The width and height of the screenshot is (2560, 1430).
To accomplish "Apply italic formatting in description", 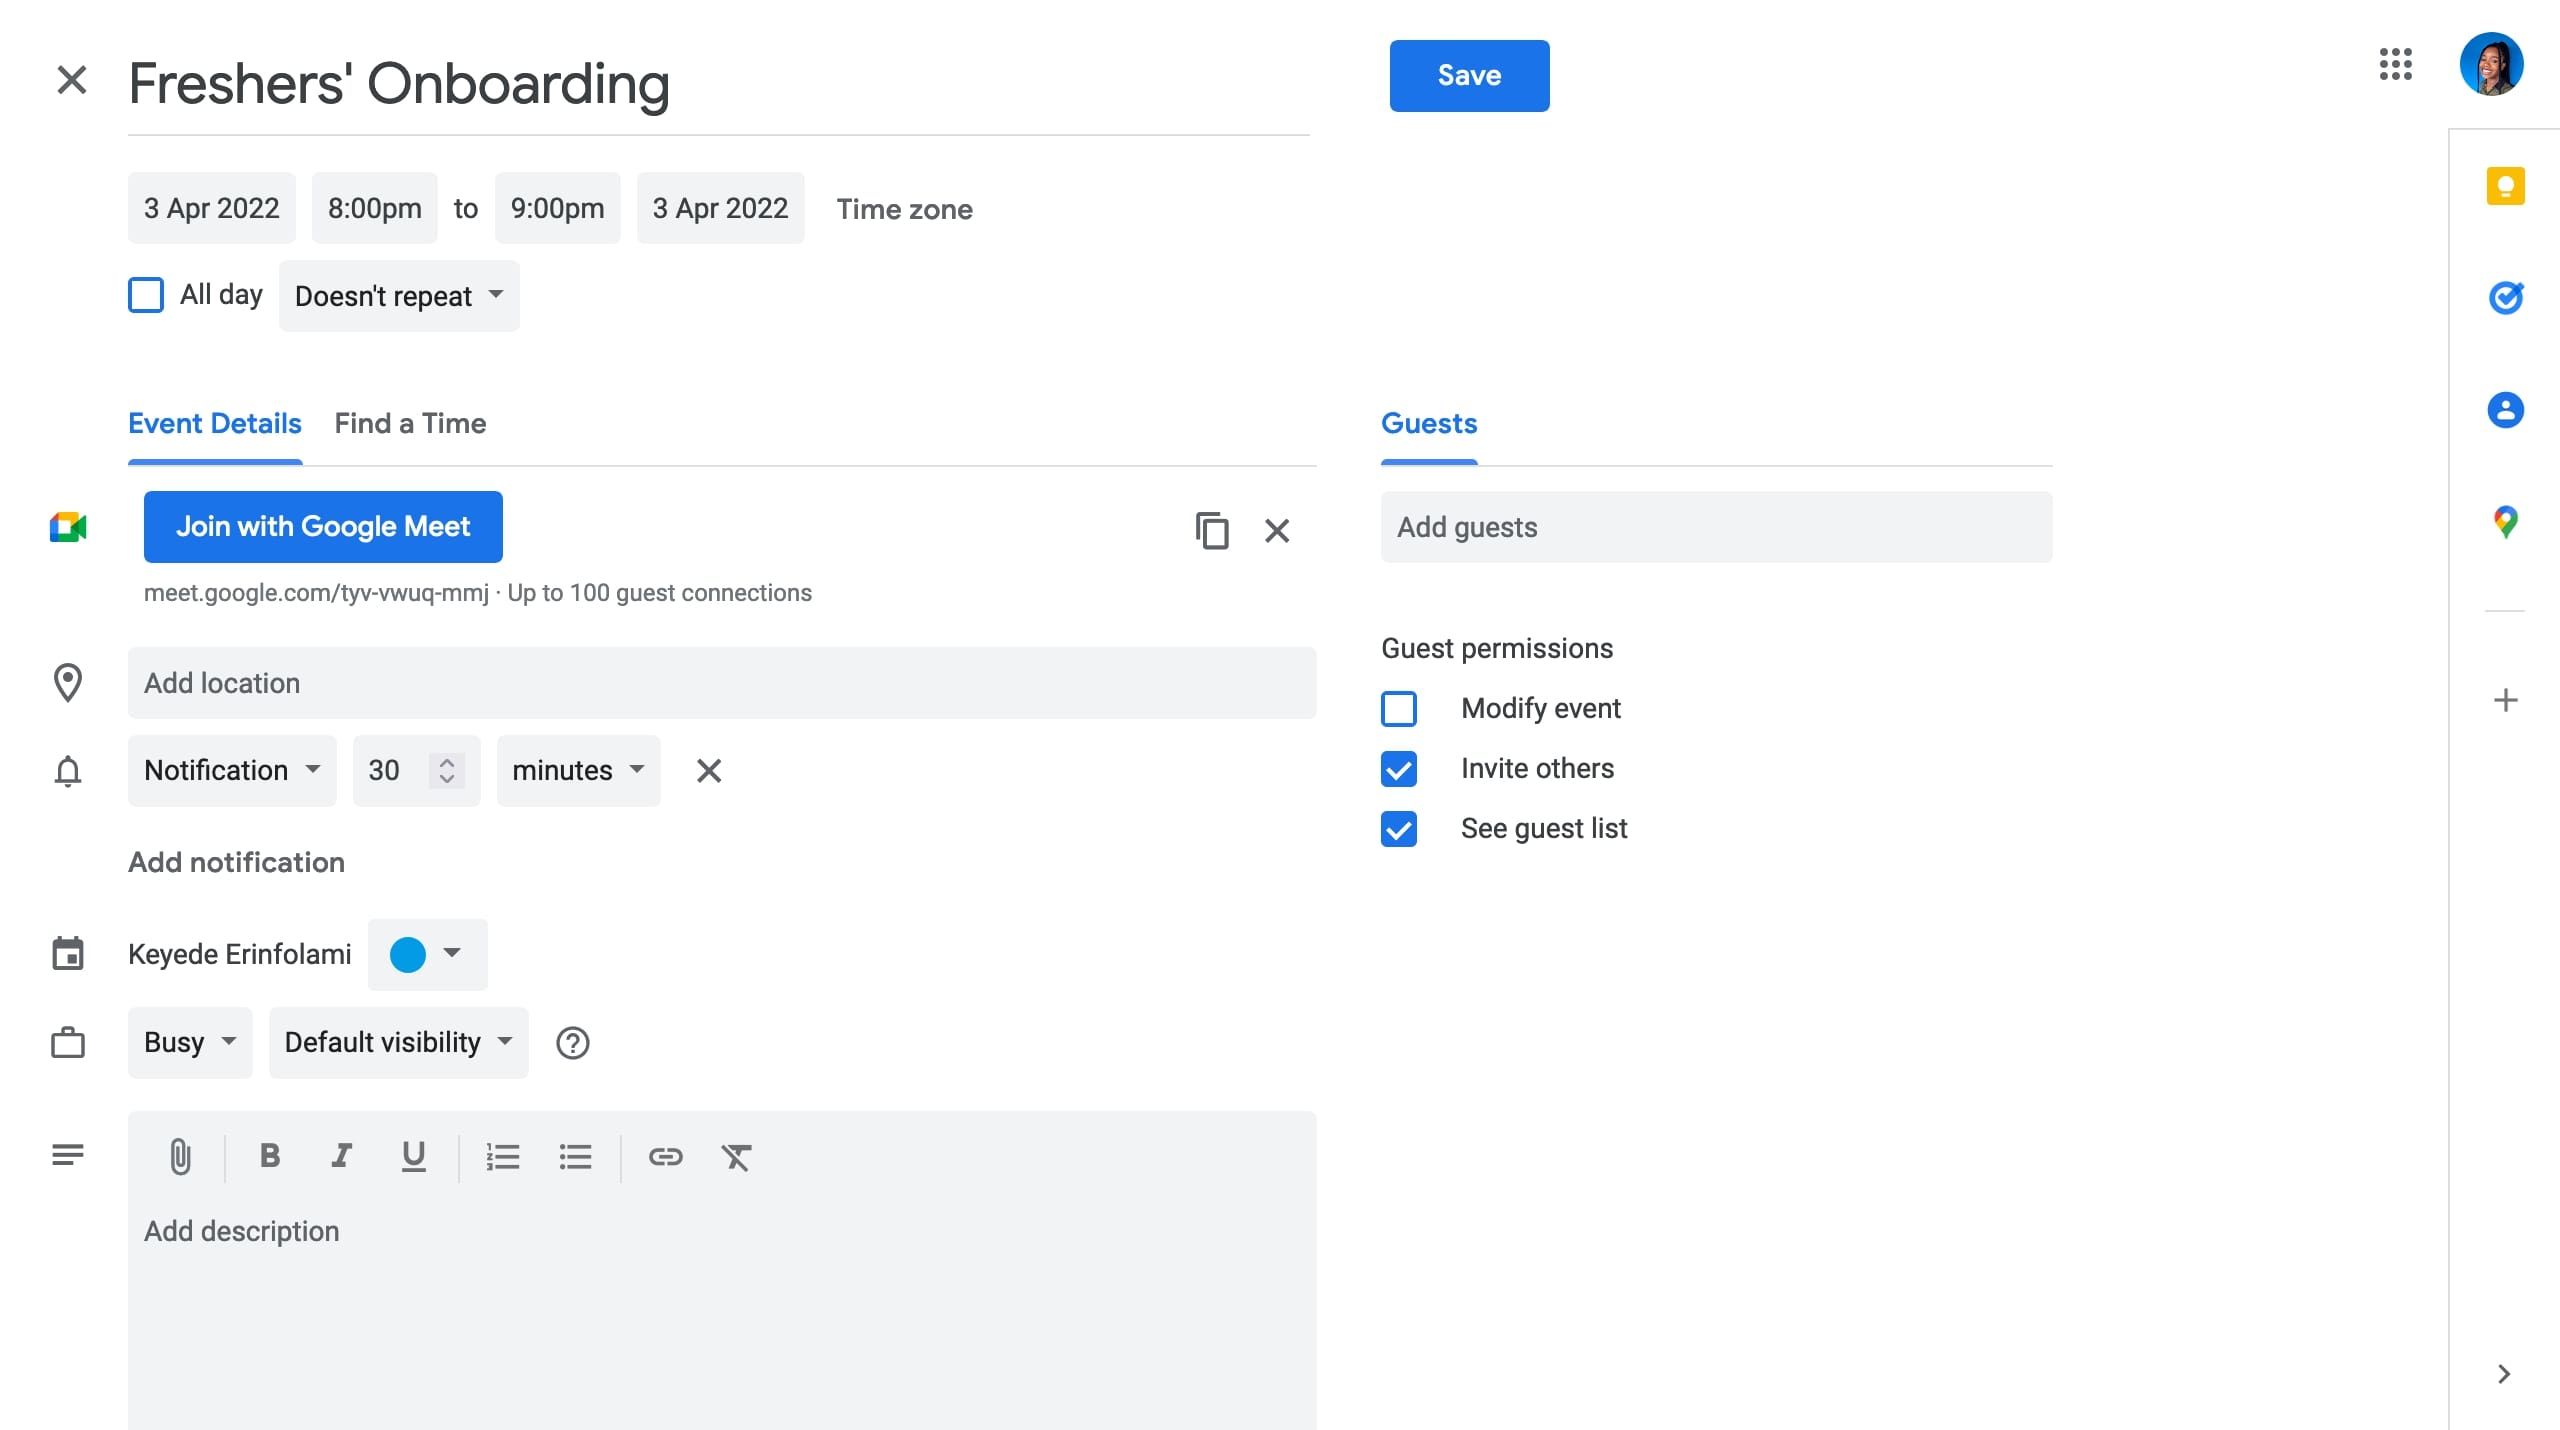I will 341,1157.
